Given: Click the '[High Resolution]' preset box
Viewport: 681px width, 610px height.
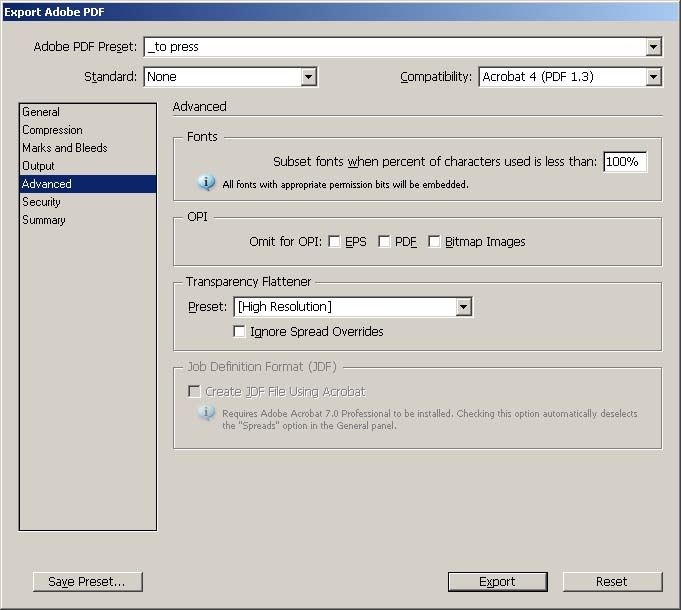Looking at the screenshot, I should pyautogui.click(x=353, y=307).
